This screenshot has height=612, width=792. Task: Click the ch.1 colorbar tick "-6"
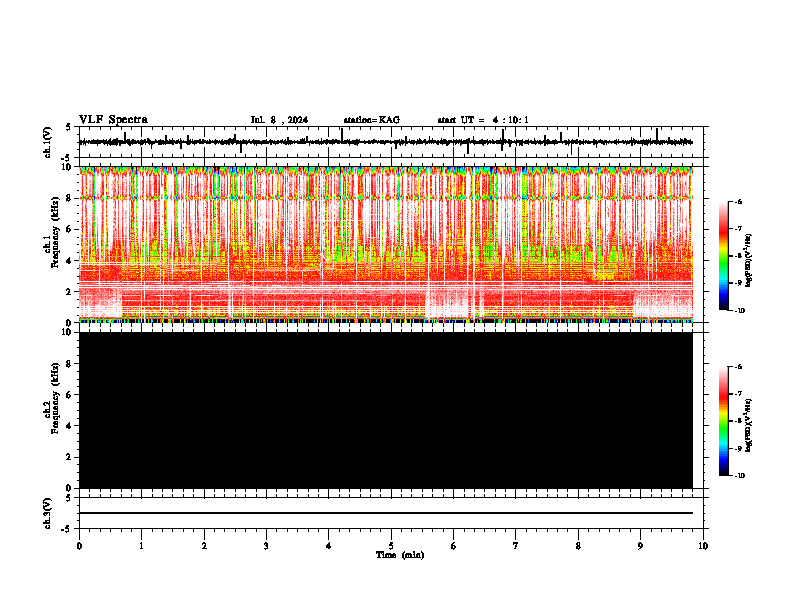coord(738,201)
